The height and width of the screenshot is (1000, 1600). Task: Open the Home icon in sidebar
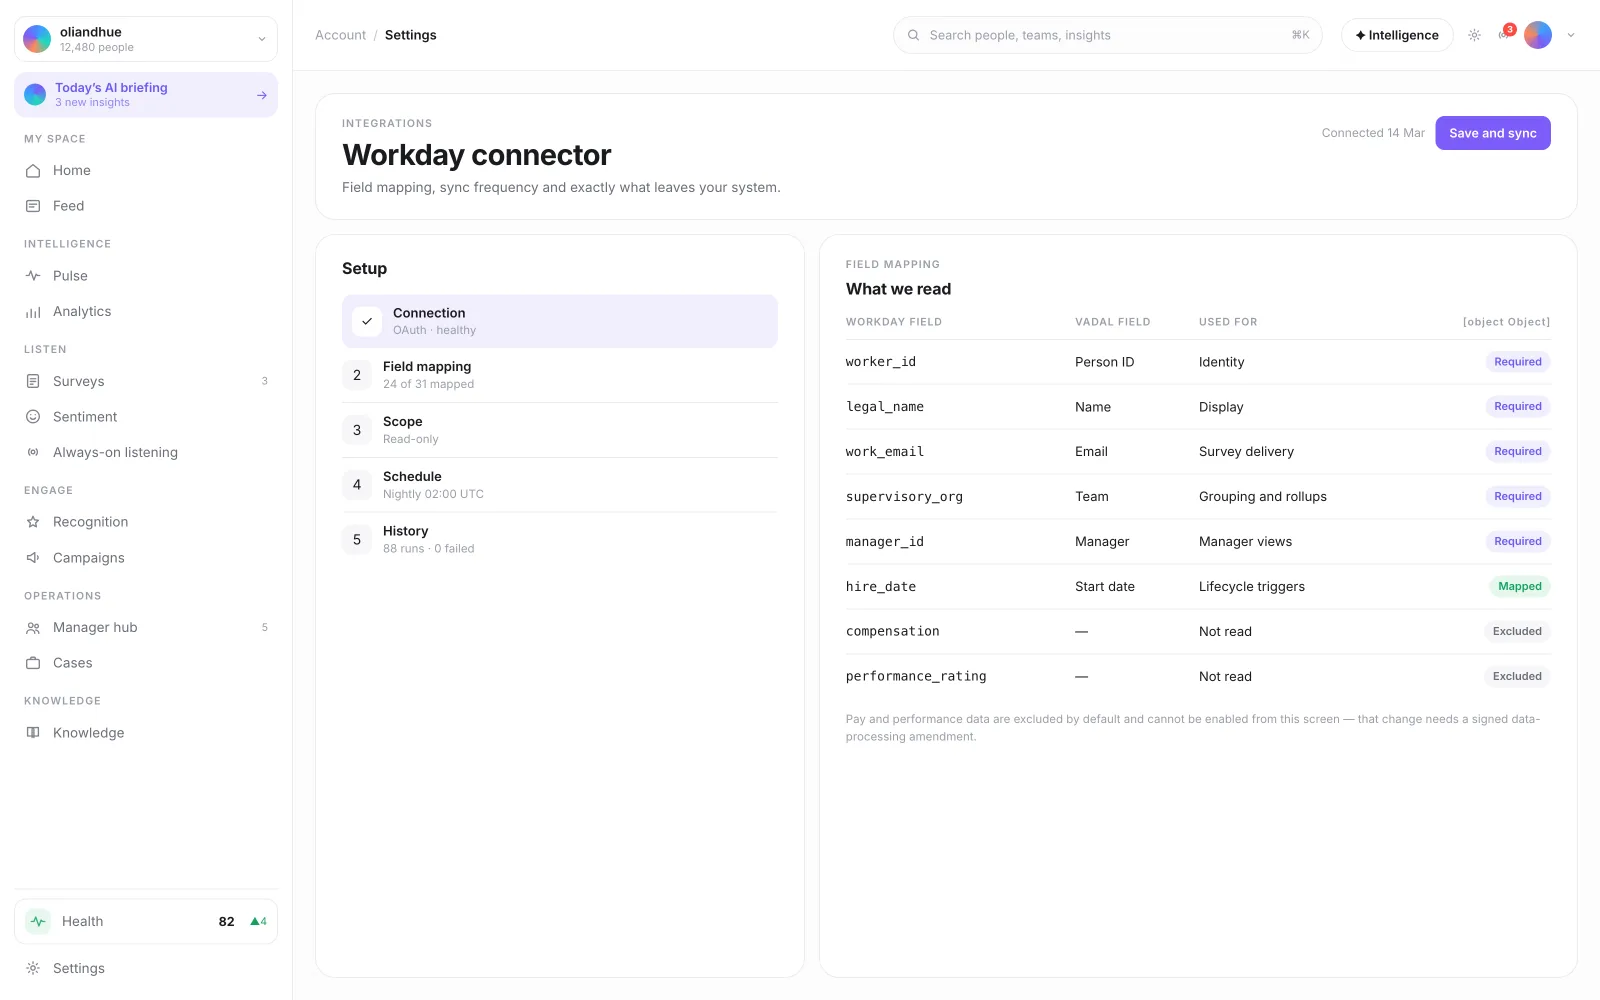[33, 171]
